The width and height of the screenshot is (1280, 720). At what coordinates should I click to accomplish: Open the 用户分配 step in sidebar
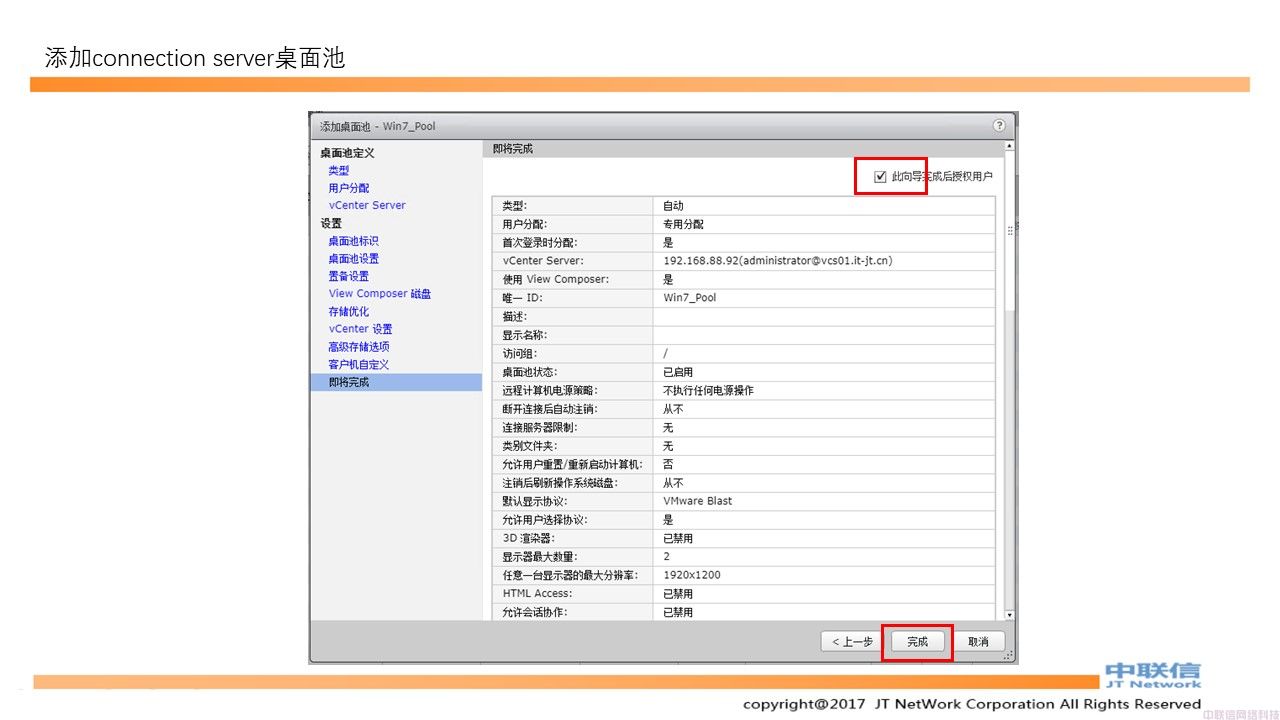(348, 188)
